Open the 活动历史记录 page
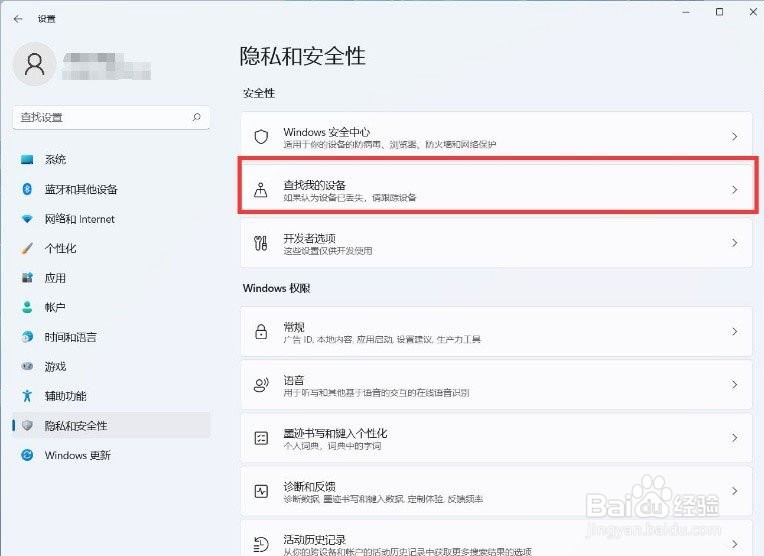 pyautogui.click(x=497, y=538)
